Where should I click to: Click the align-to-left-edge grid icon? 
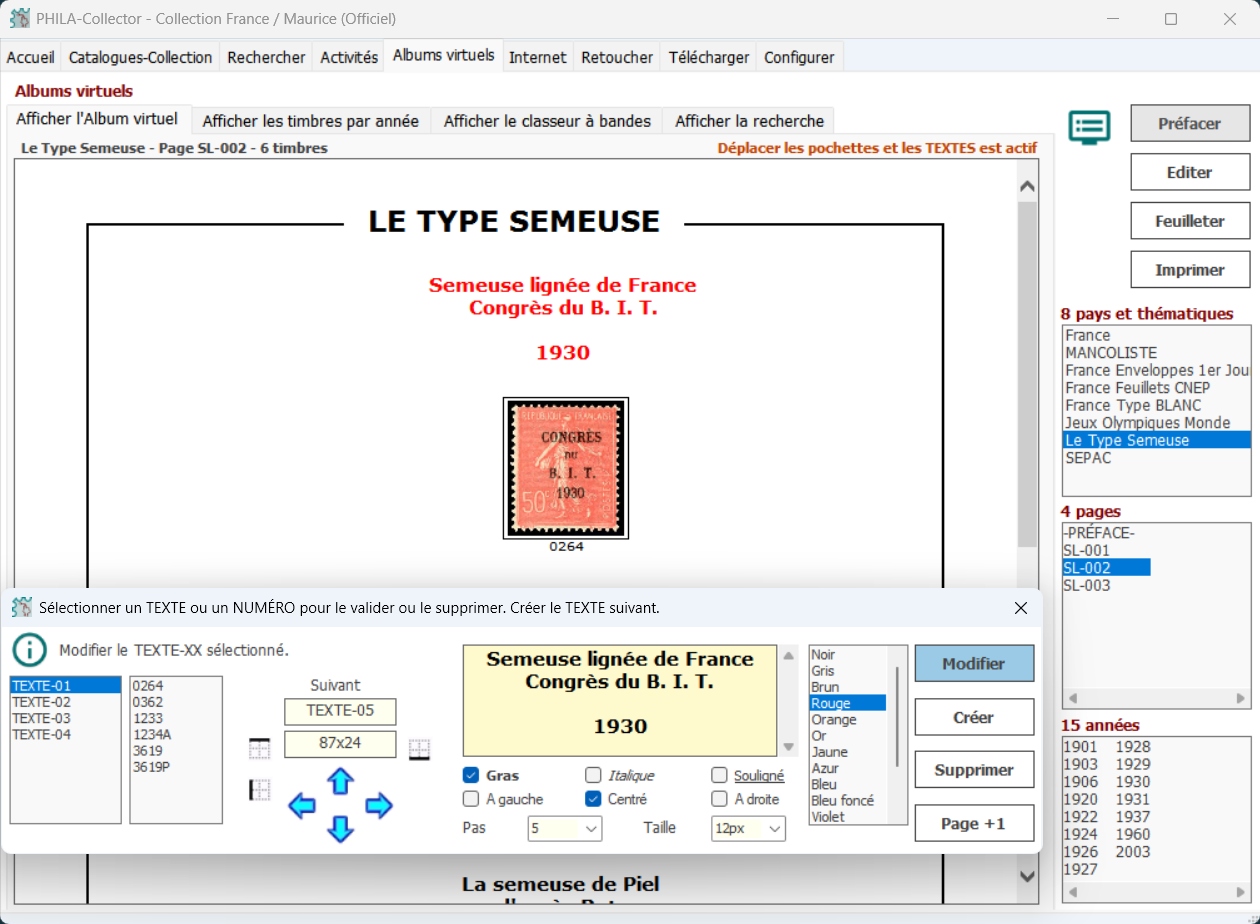[260, 790]
